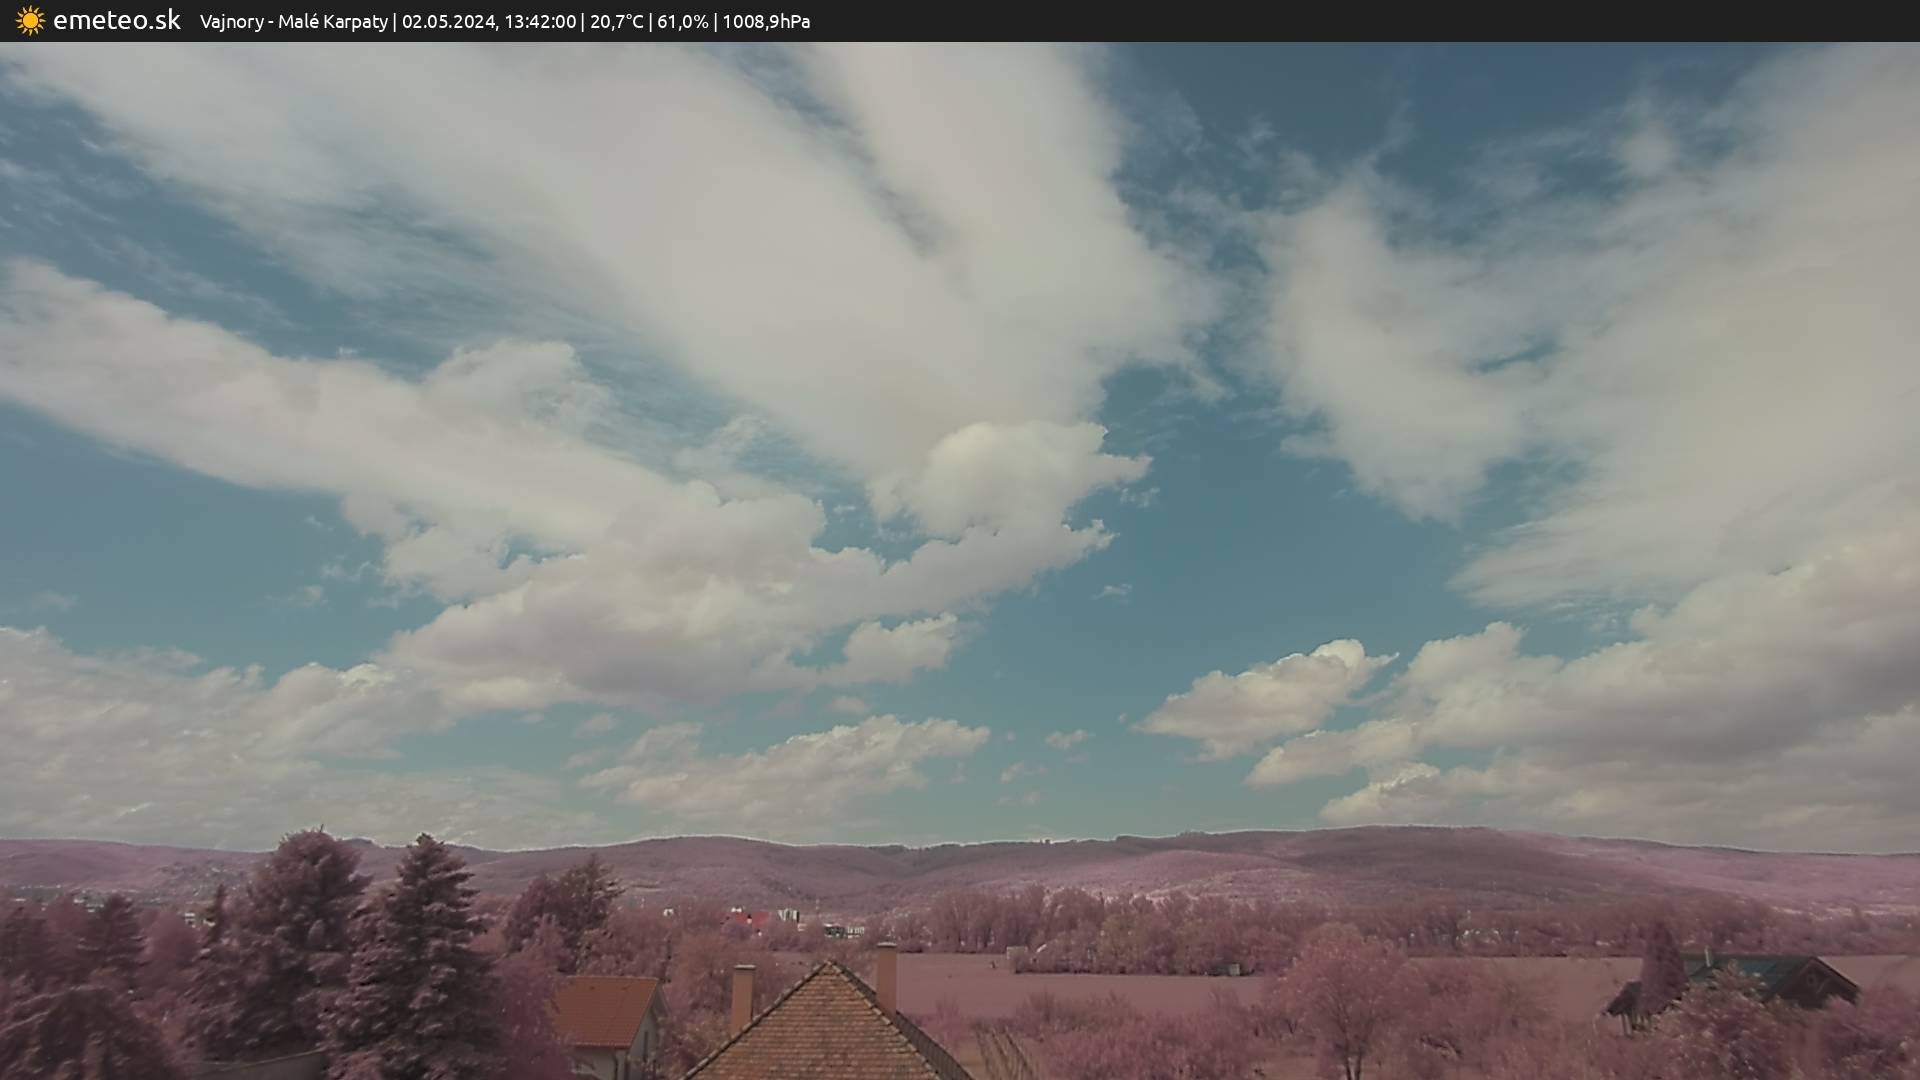Click the date 02.05.2024 in header
1920x1080 pixels.
coord(448,21)
